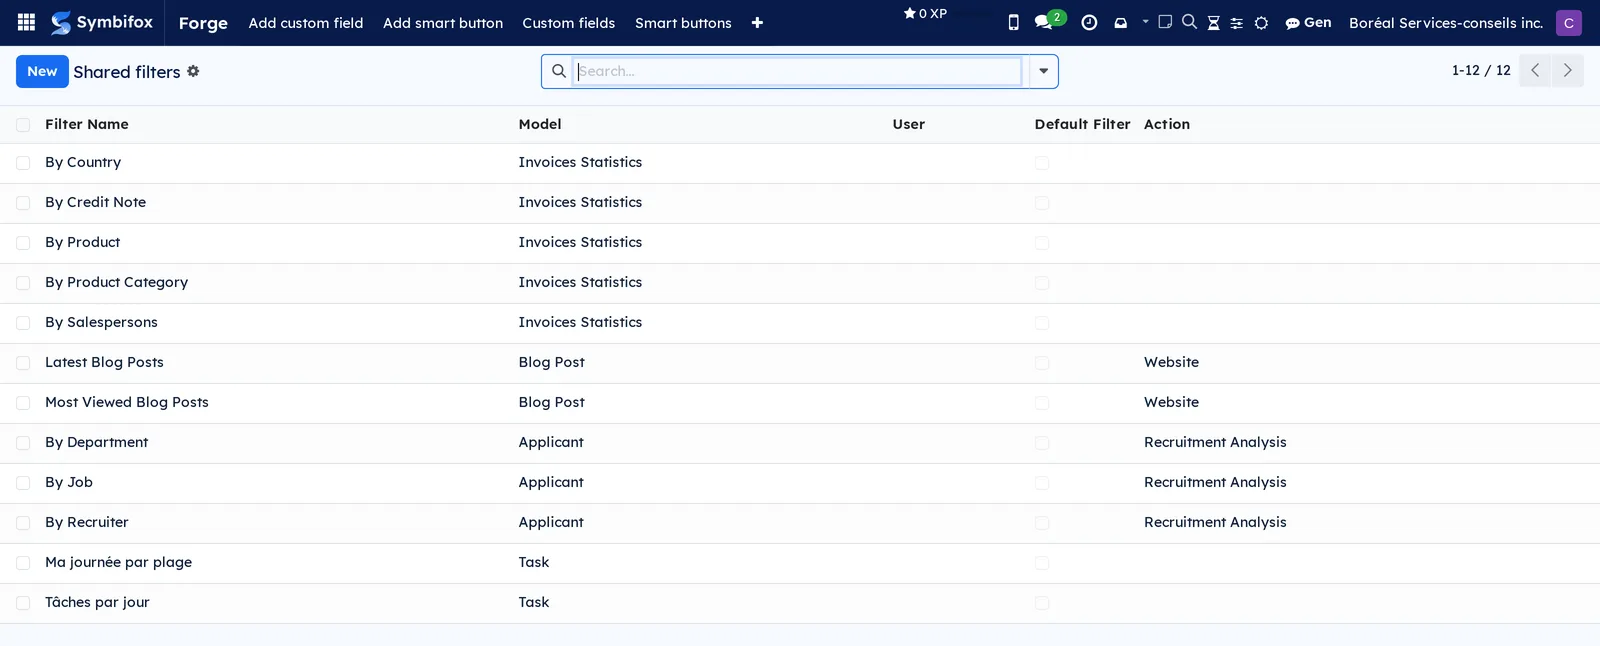Select the Most Viewed Blog Posts row checkbox

(x=23, y=403)
